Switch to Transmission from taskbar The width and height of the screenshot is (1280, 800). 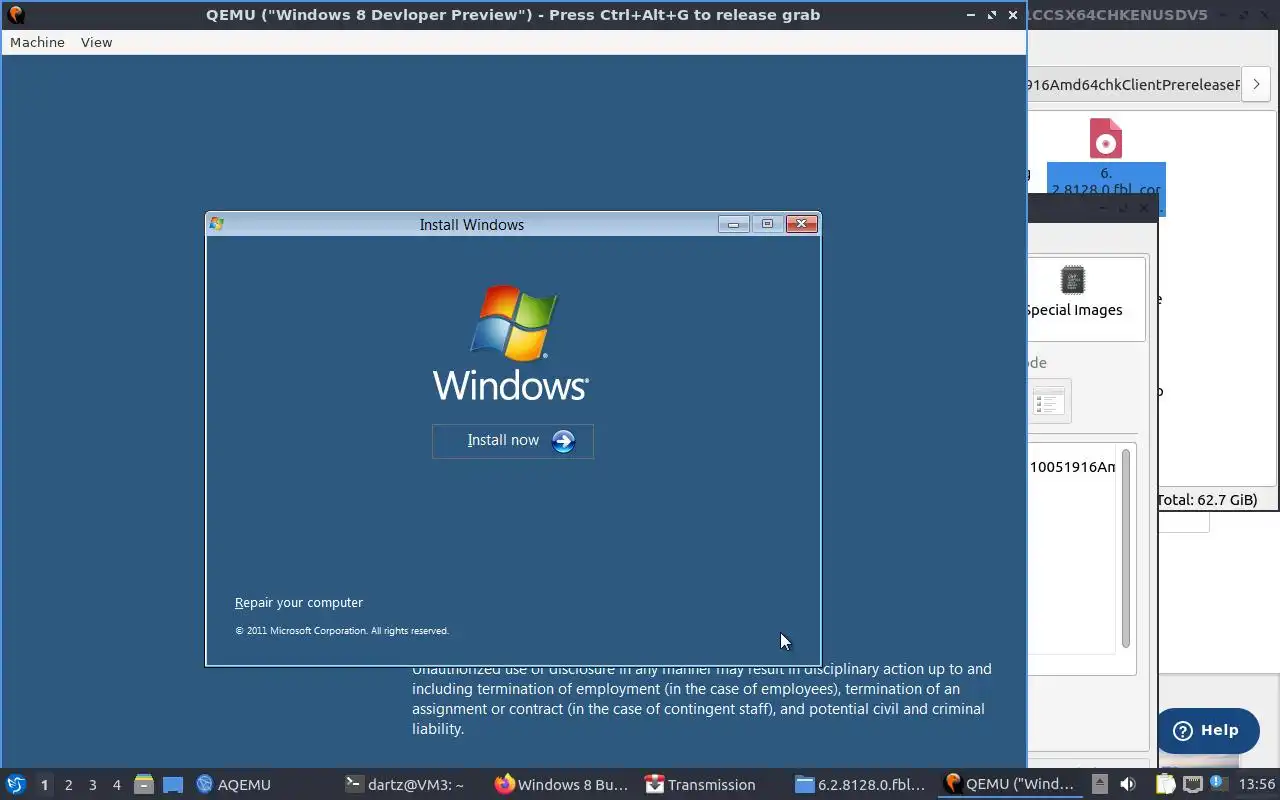coord(701,784)
